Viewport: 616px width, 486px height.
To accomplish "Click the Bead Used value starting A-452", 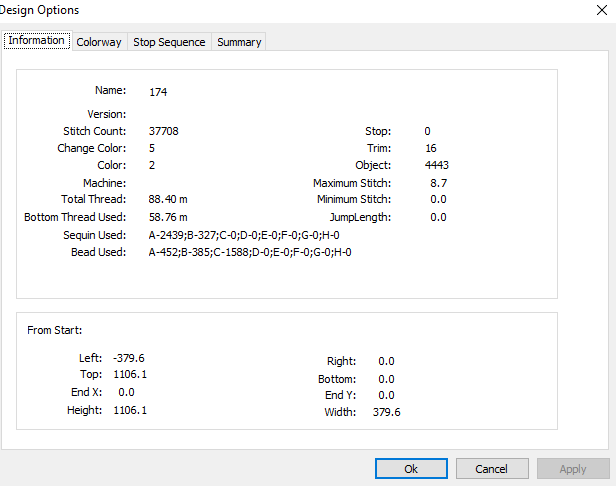I will (x=250, y=252).
